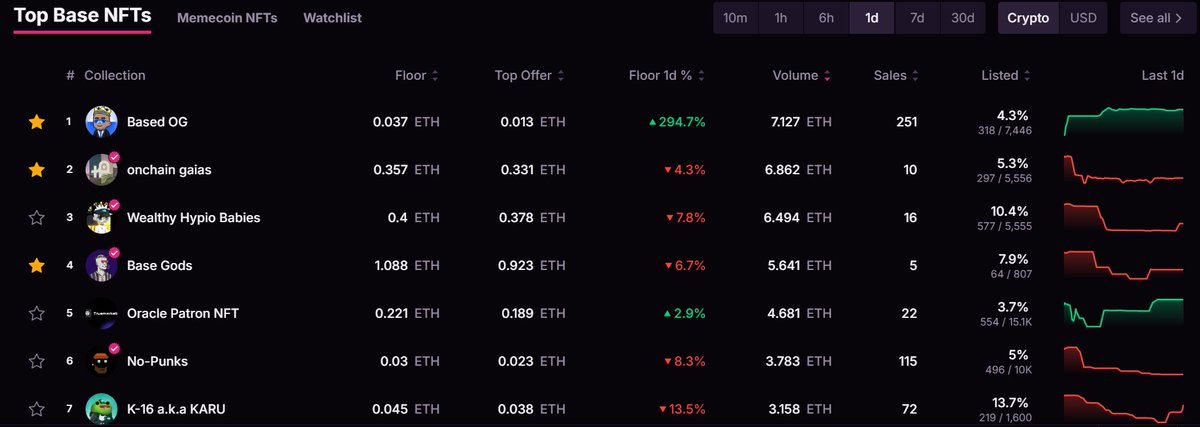View Base Gods 1d sparkline chart
Viewport: 1200px width, 427px height.
pos(1124,266)
